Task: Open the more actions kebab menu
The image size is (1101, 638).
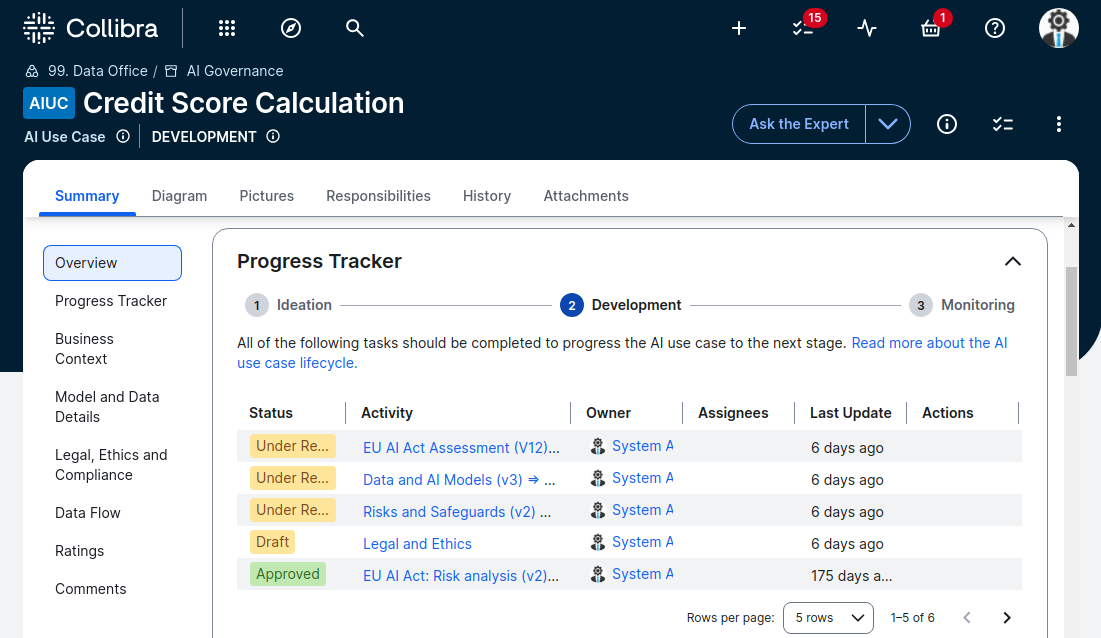Action: [1059, 124]
